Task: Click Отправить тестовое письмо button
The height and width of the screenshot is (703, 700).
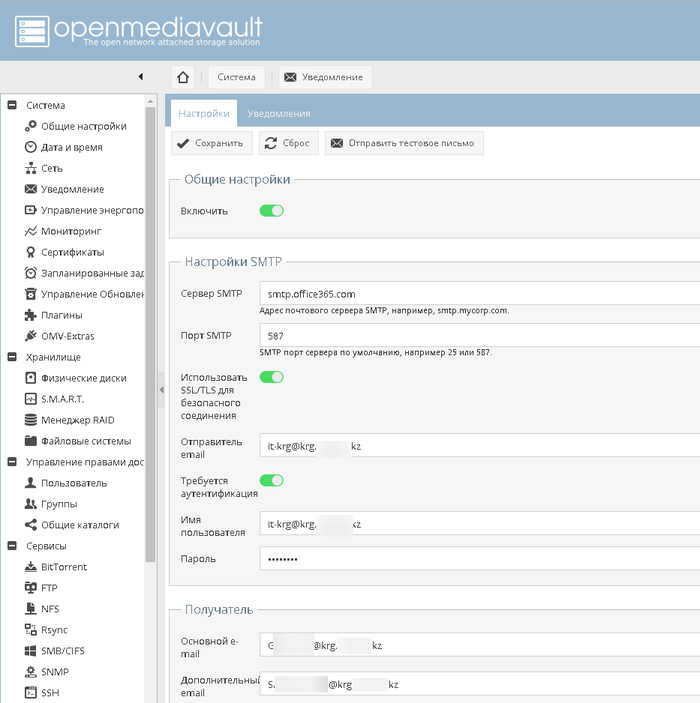Action: point(404,143)
